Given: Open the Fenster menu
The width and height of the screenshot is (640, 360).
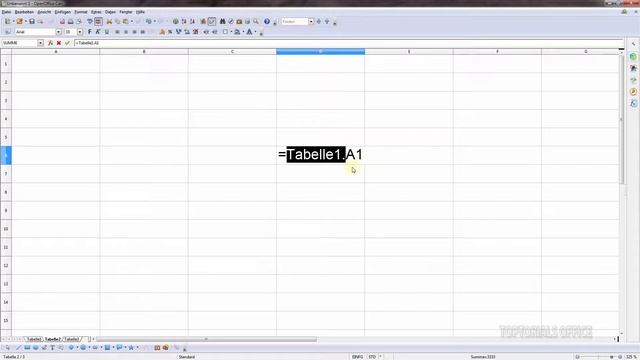Looking at the screenshot, I should (x=125, y=12).
